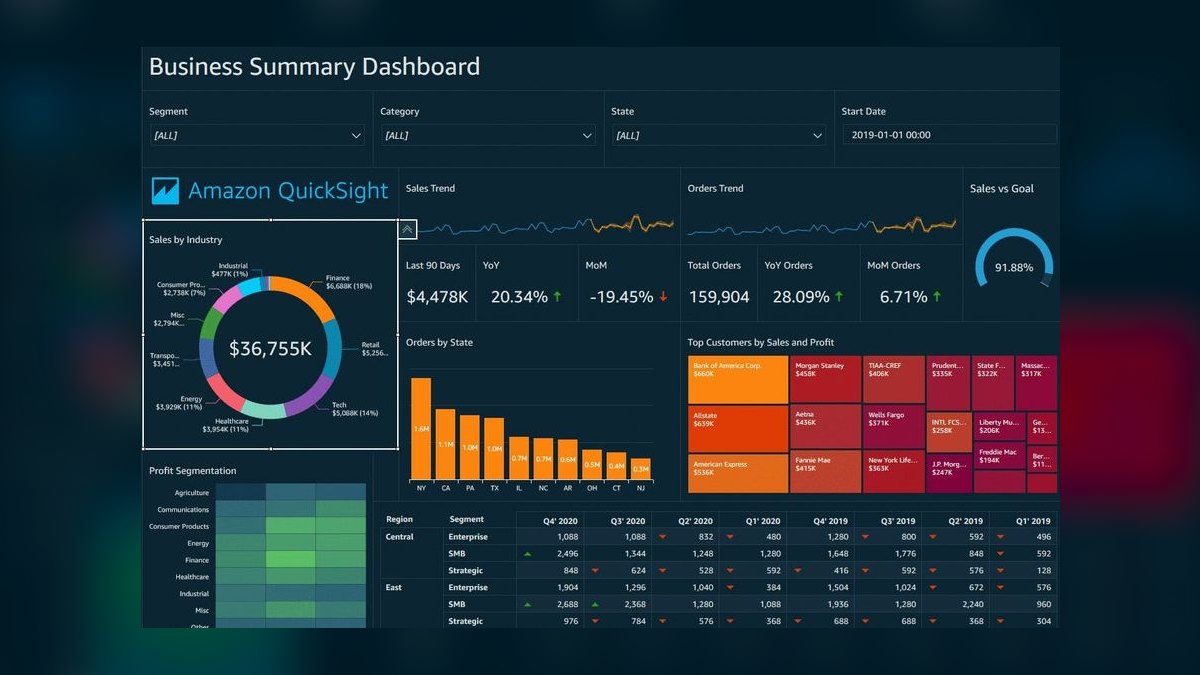Click the Sales vs Goal 91.88% gauge

(x=1013, y=259)
